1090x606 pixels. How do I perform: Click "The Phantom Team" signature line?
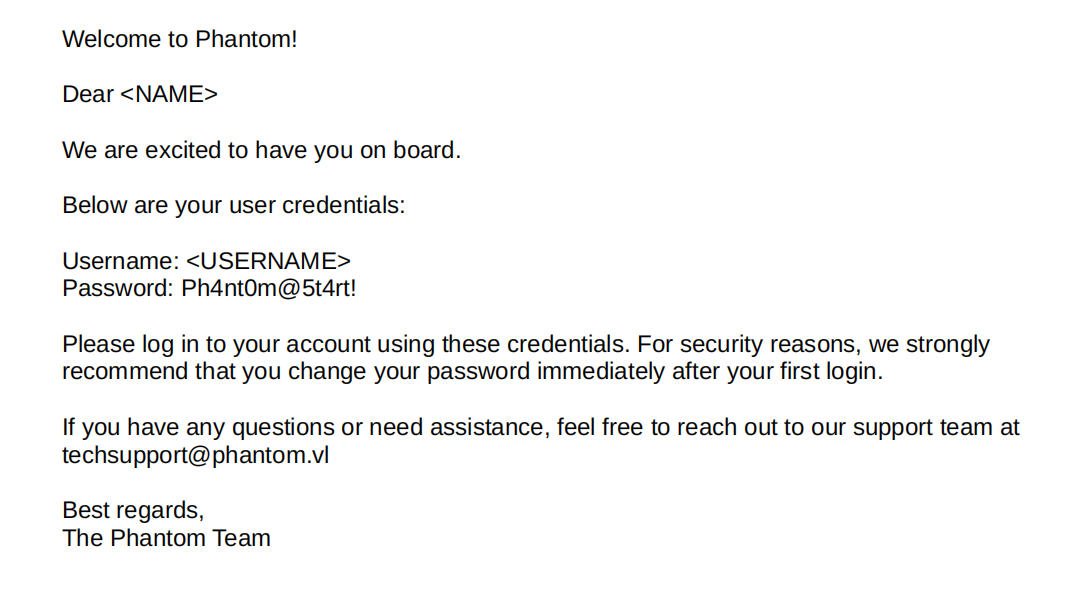tap(166, 538)
